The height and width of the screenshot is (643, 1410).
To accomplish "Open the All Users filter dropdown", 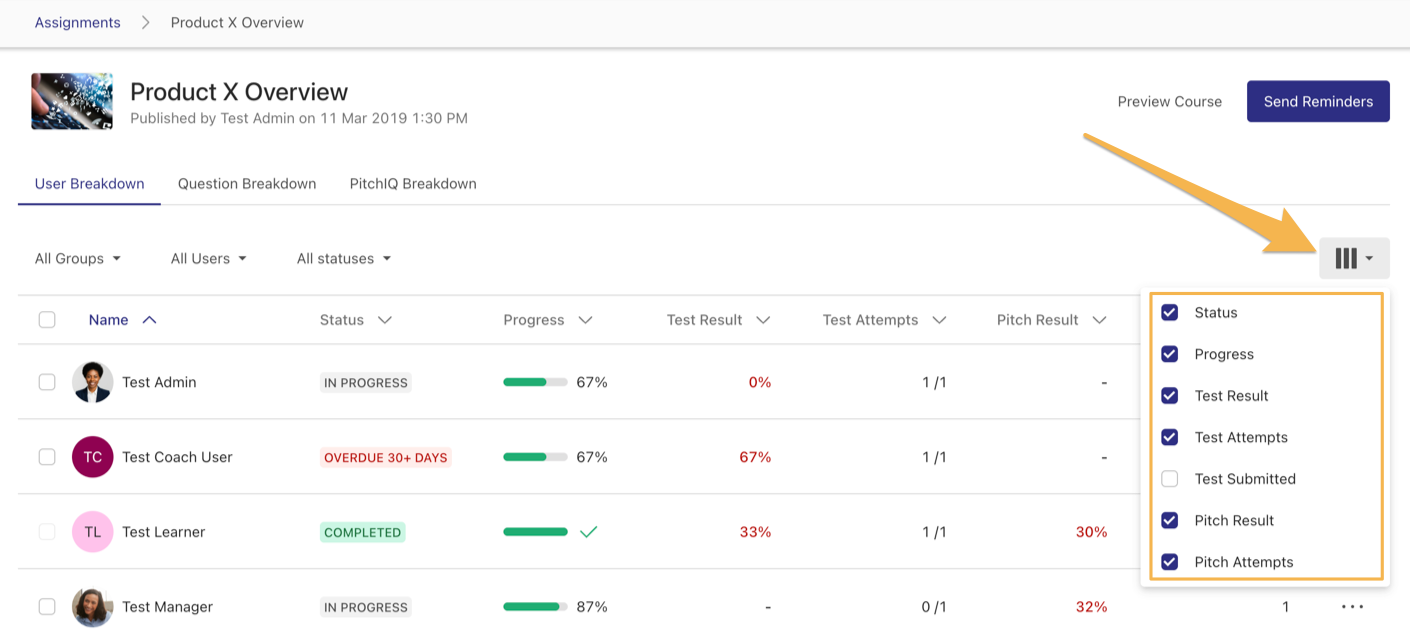I will (x=208, y=259).
